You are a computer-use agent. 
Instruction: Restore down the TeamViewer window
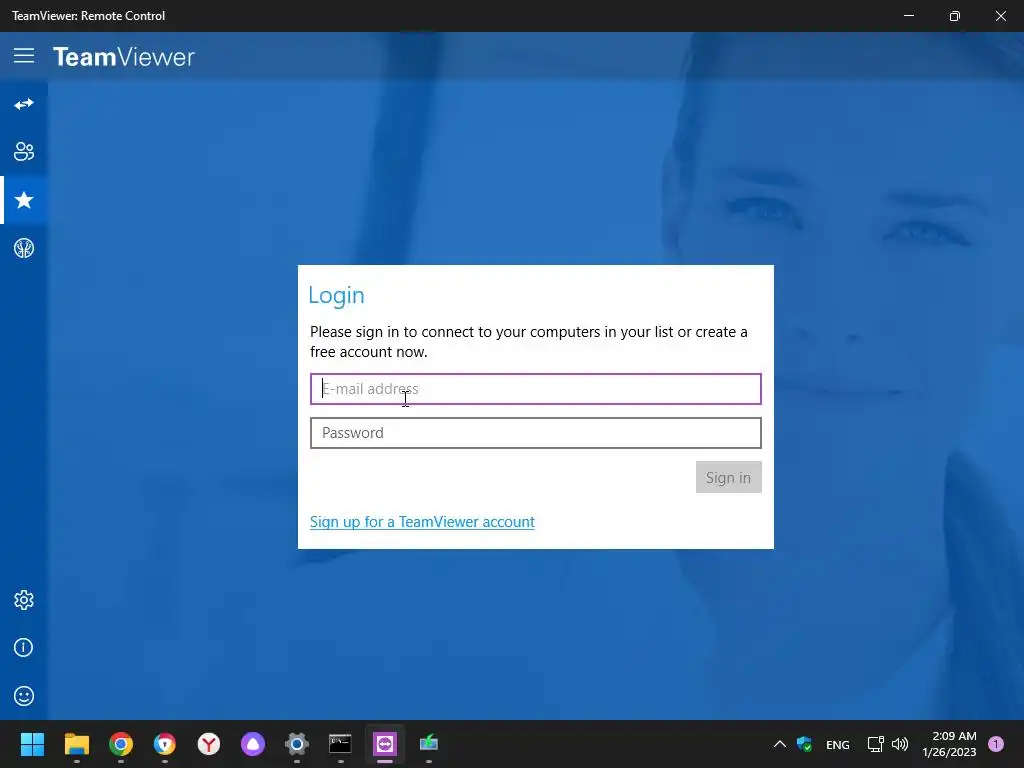tap(955, 16)
